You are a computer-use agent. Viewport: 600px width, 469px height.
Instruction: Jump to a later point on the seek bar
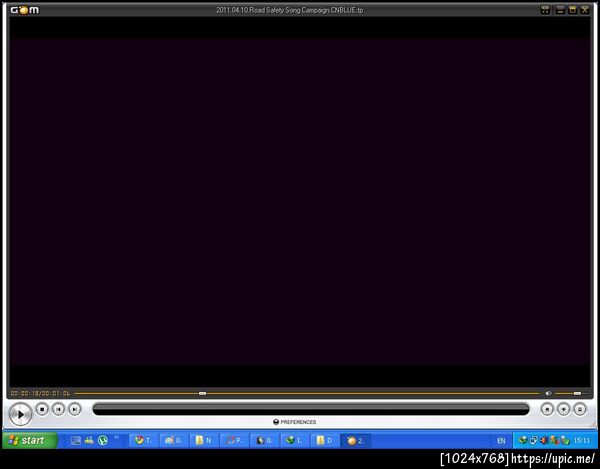[373, 393]
